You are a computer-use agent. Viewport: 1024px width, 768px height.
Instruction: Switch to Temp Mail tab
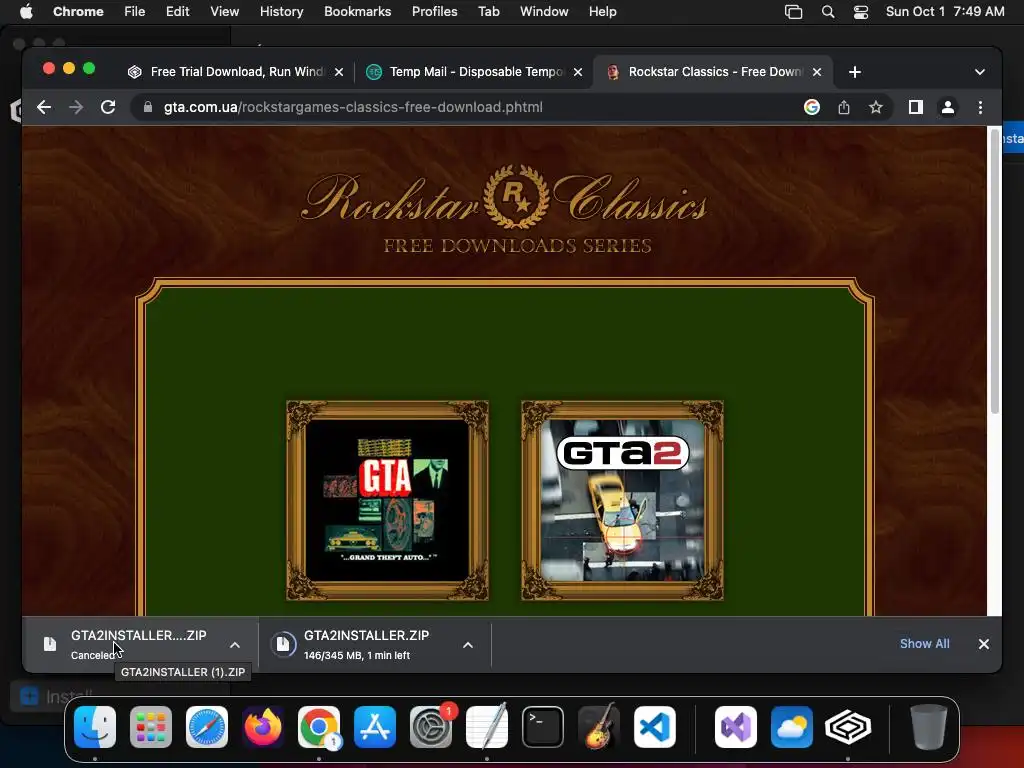(475, 72)
